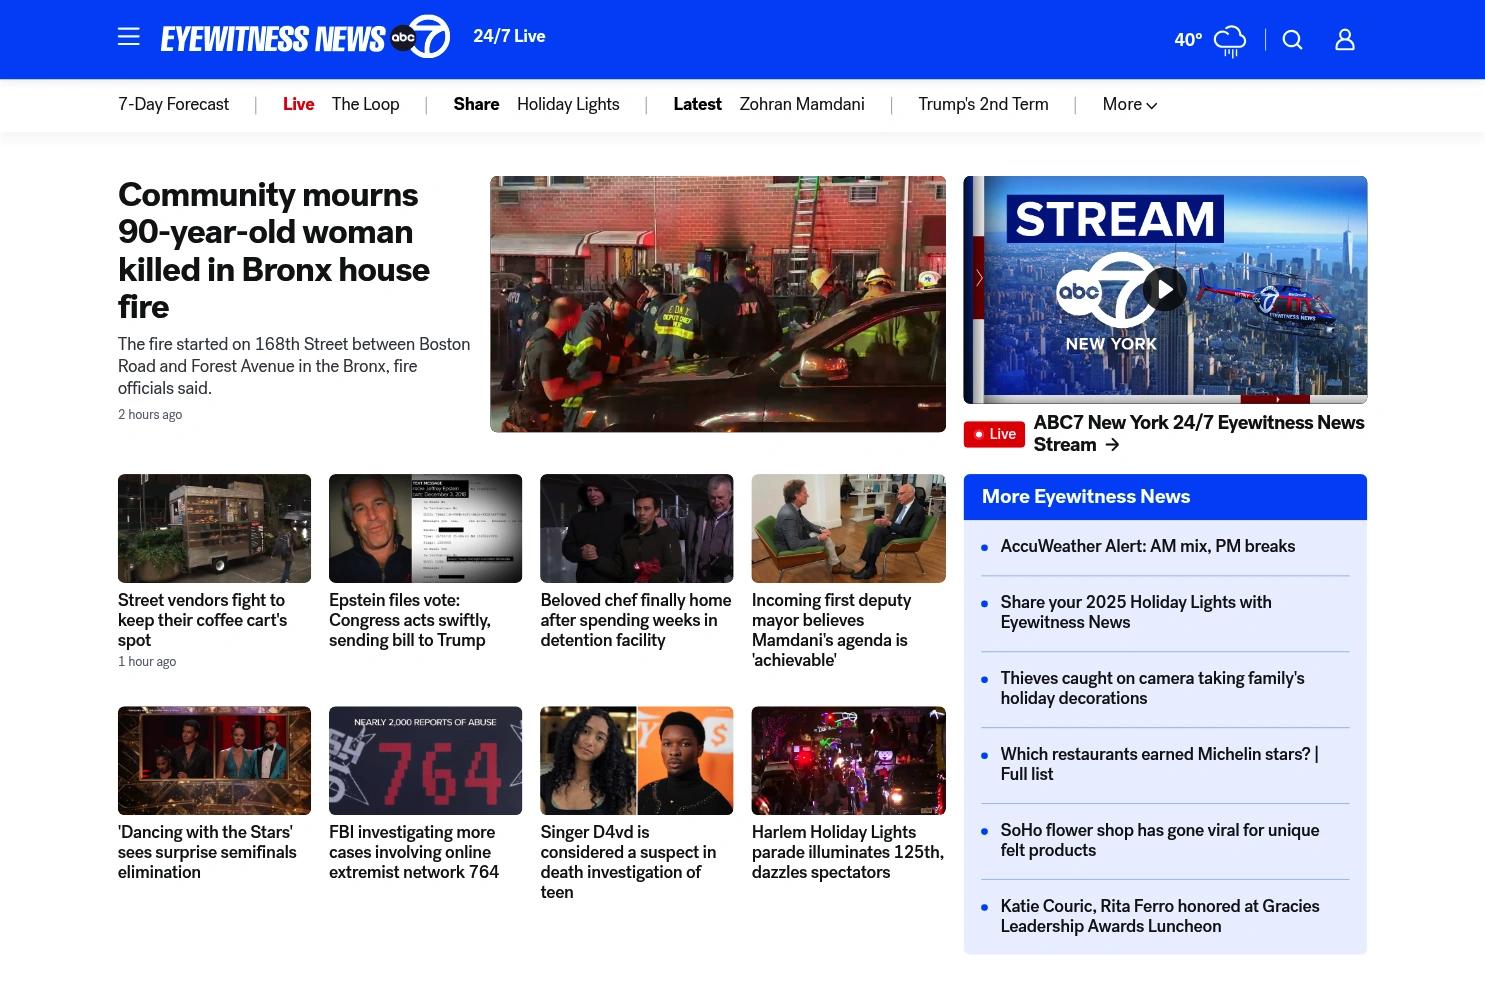Read street vendors coffee cart story
The width and height of the screenshot is (1485, 990).
click(203, 620)
